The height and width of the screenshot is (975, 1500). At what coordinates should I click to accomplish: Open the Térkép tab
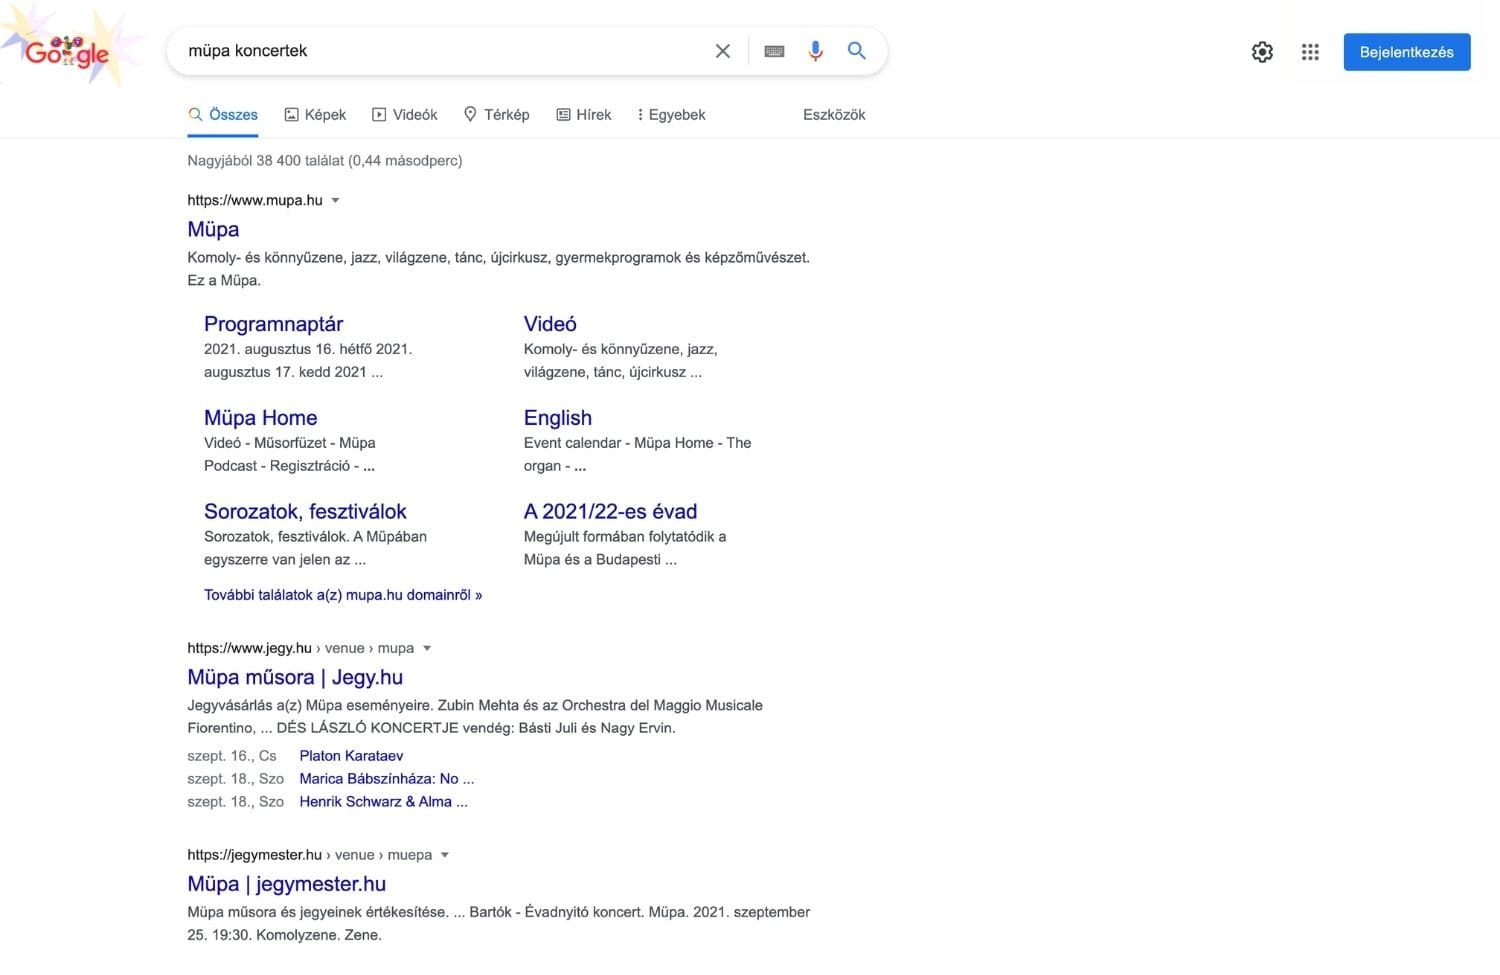(497, 115)
